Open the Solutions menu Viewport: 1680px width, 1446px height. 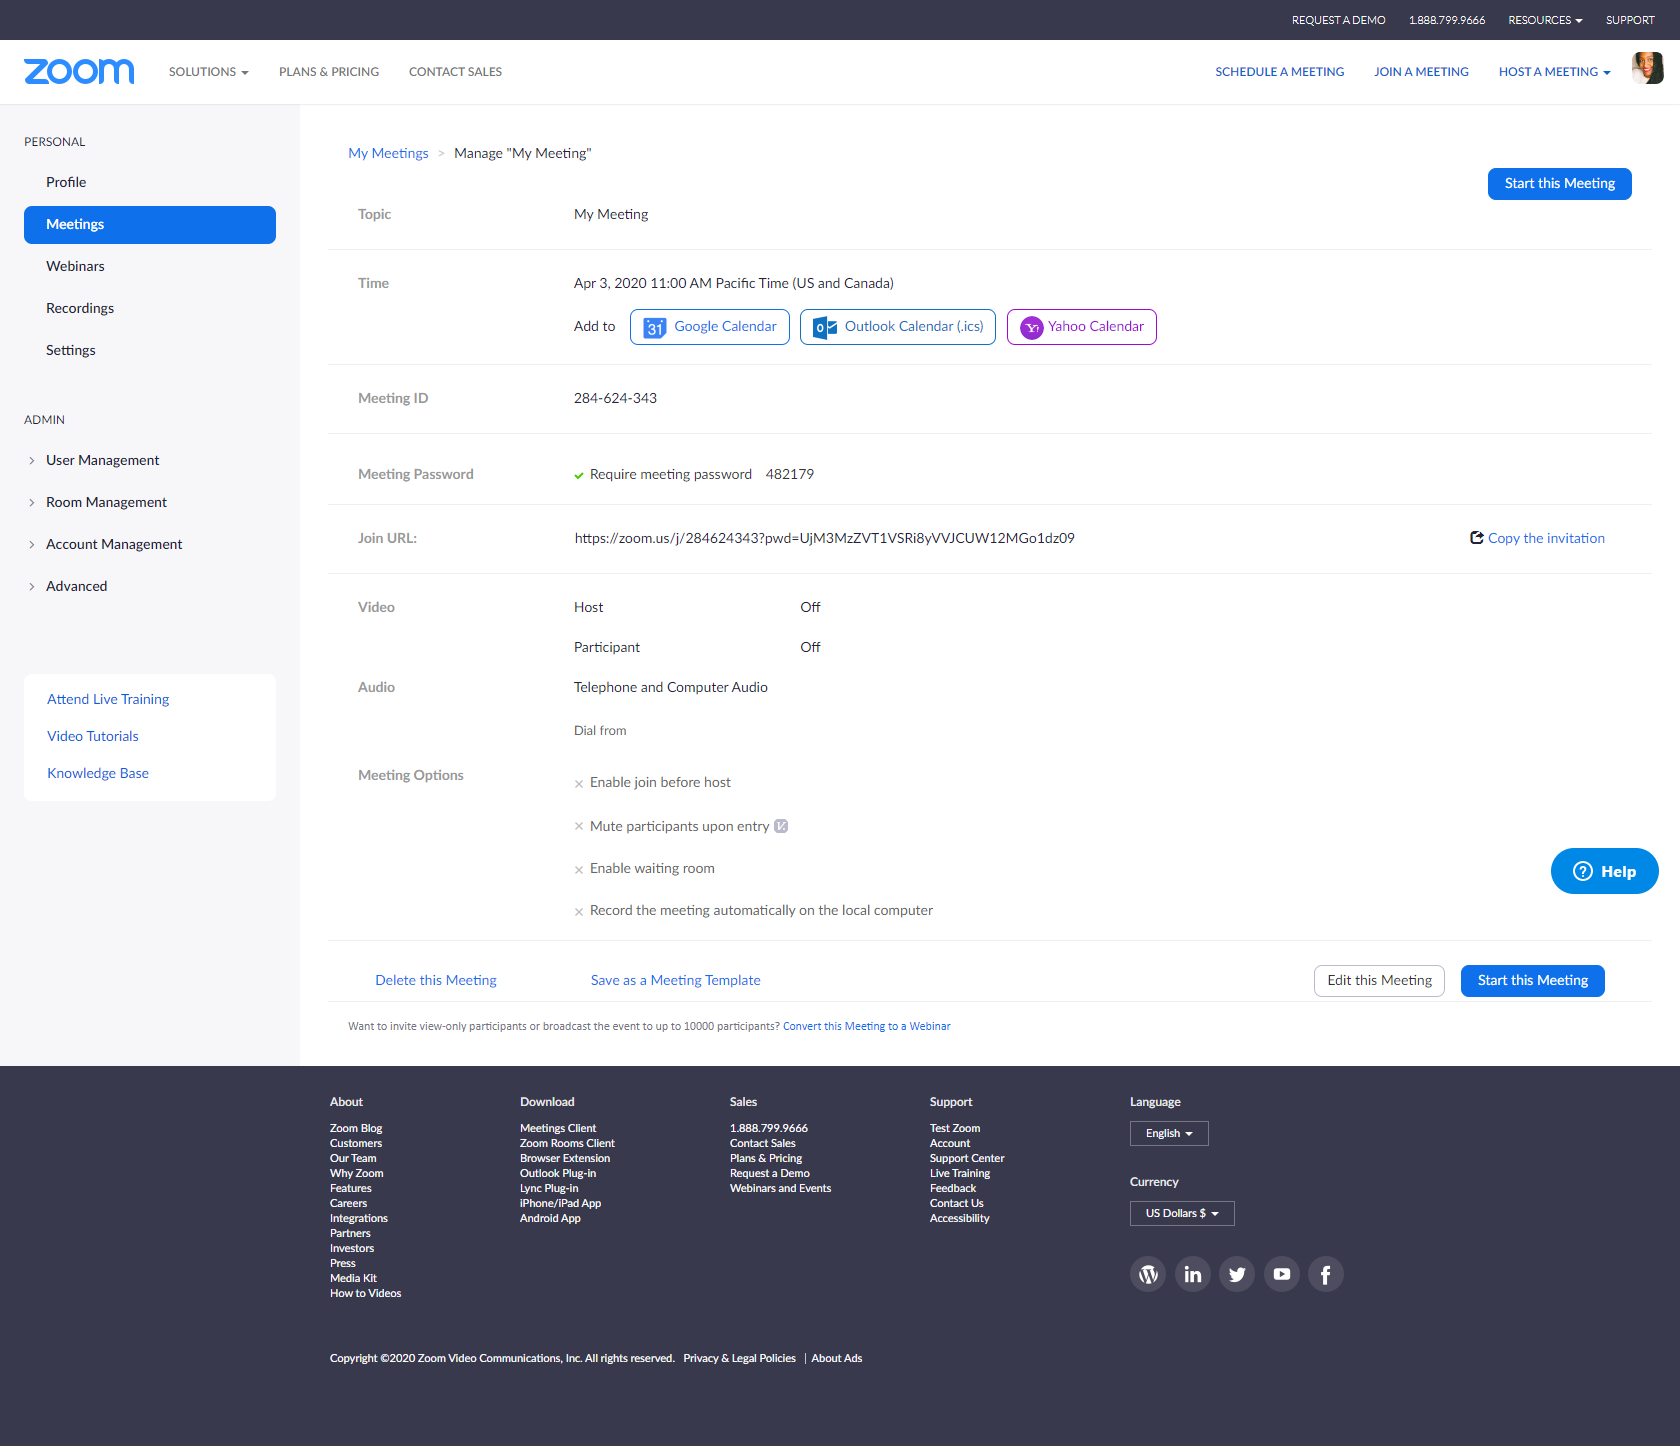pos(208,72)
